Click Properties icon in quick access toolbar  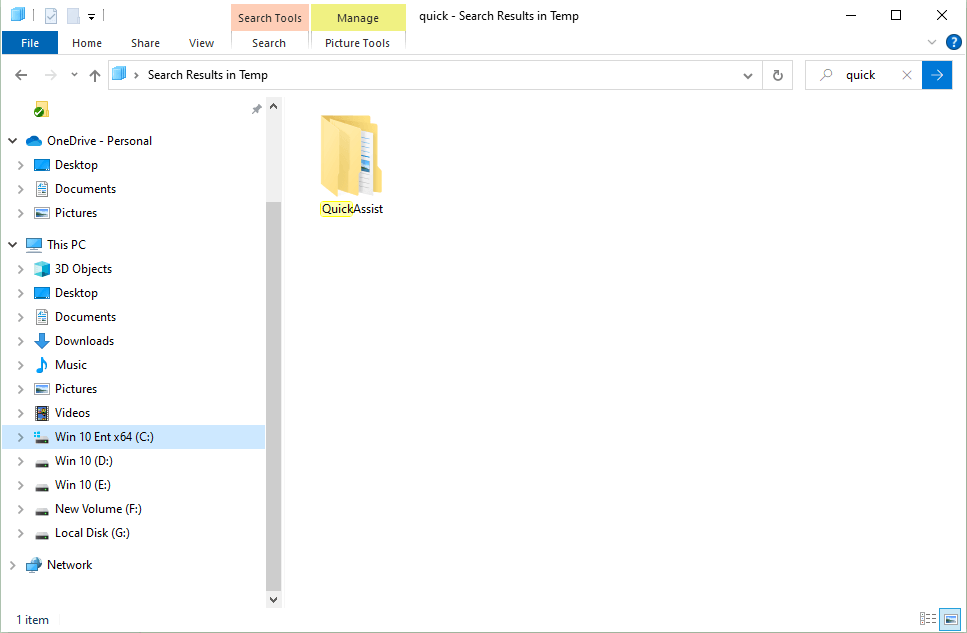tap(51, 16)
